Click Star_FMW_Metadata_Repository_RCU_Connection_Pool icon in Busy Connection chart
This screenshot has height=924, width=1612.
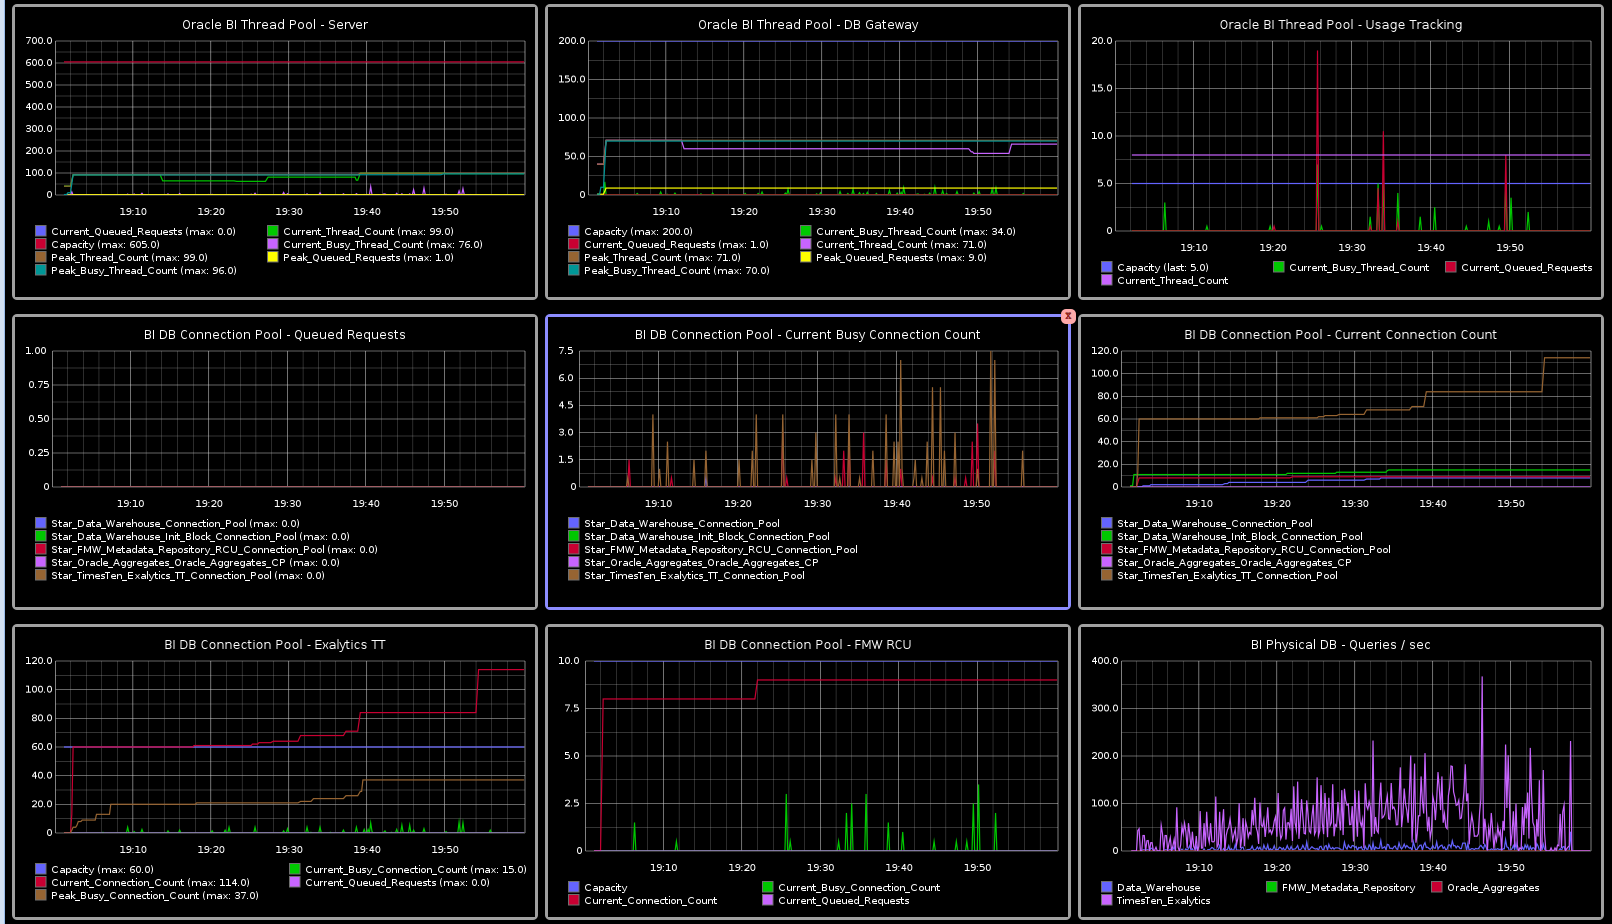point(573,549)
